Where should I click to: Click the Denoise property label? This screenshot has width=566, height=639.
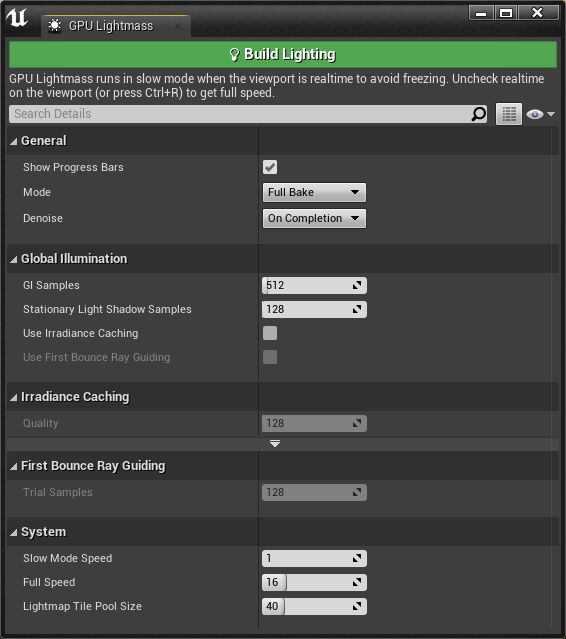43,218
